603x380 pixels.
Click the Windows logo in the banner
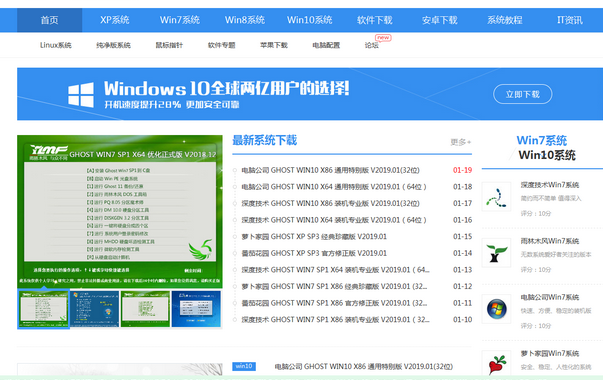pos(81,95)
